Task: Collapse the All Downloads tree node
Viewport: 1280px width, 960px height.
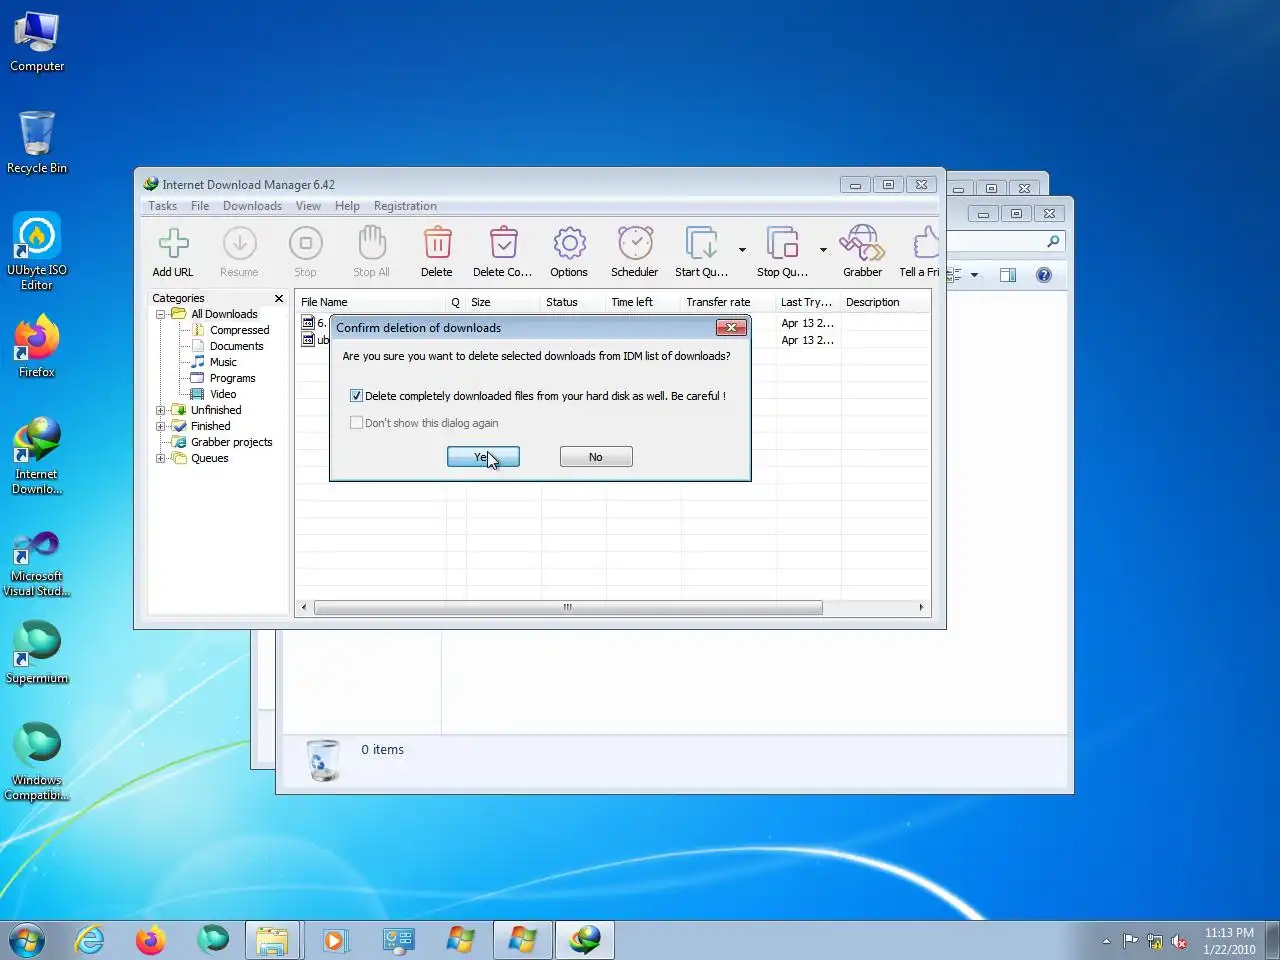Action: (160, 314)
